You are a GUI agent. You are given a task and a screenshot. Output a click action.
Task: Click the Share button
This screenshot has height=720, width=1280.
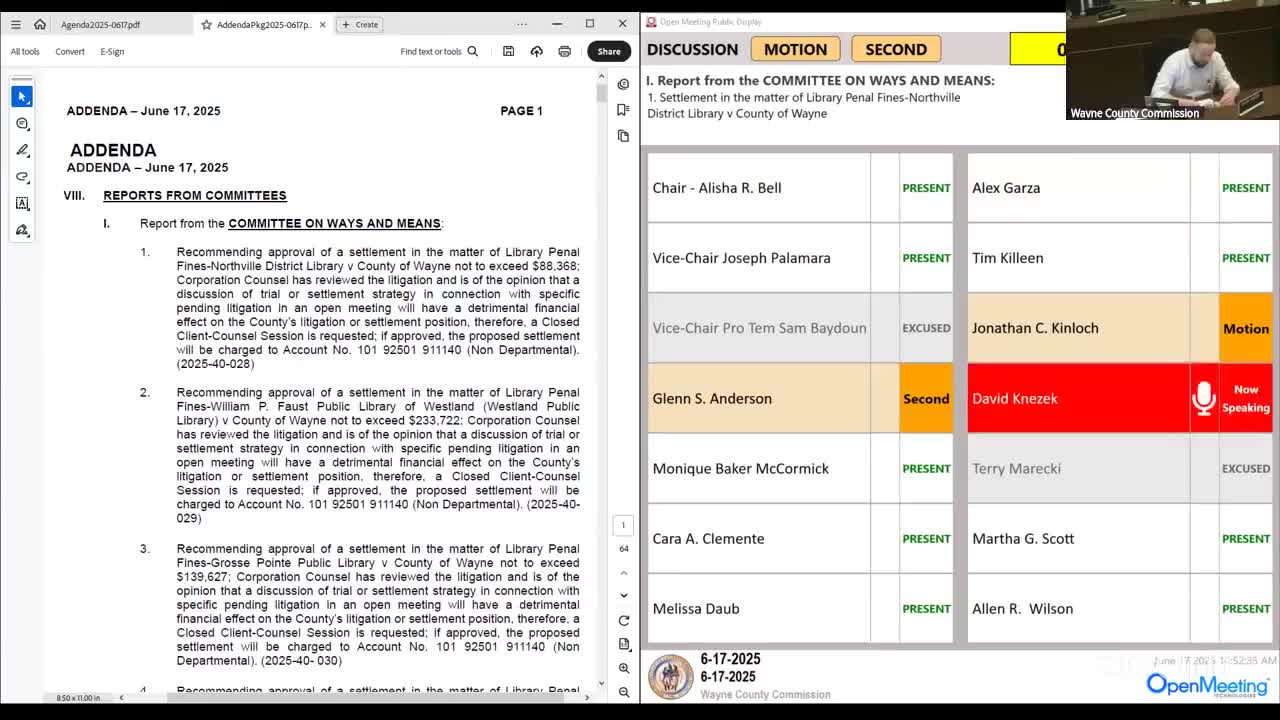click(x=609, y=51)
